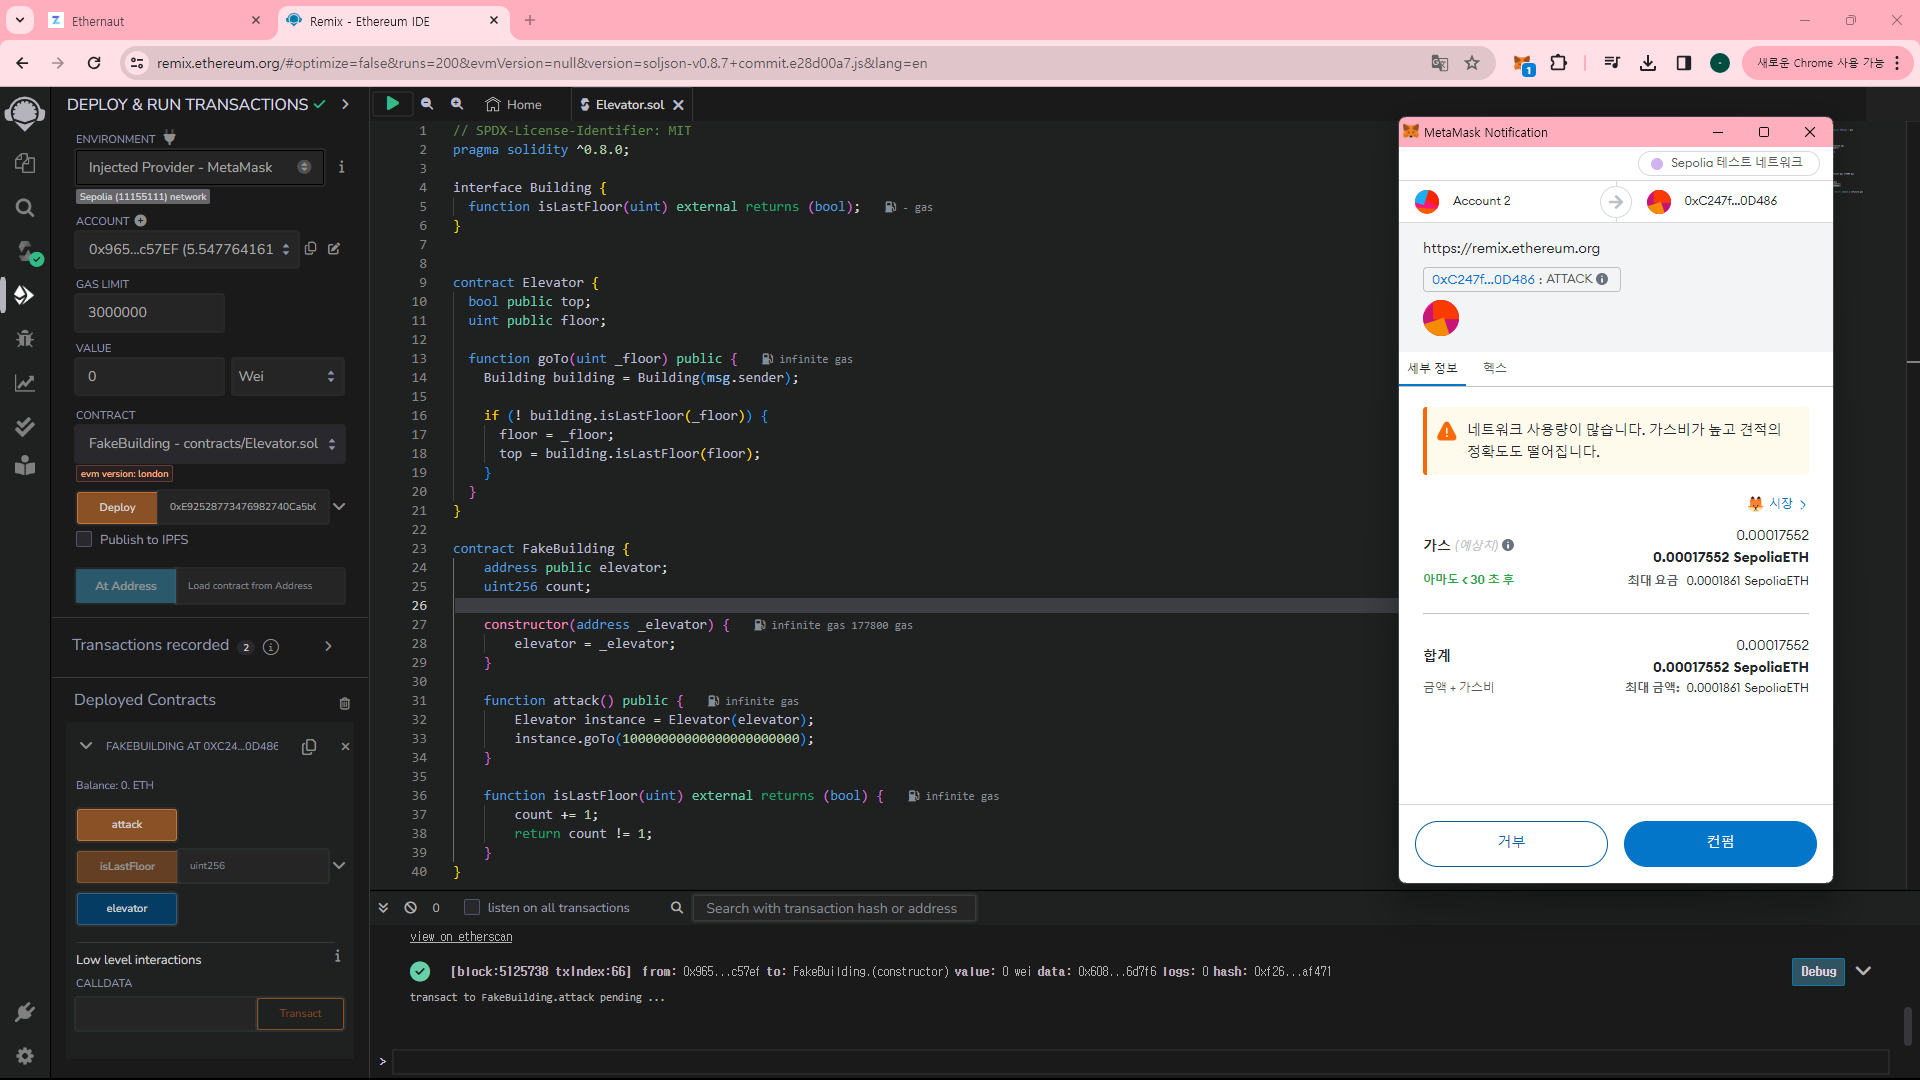Collapse the Deploy & Run side panel arrow
Image resolution: width=1920 pixels, height=1080 pixels.
tap(345, 104)
